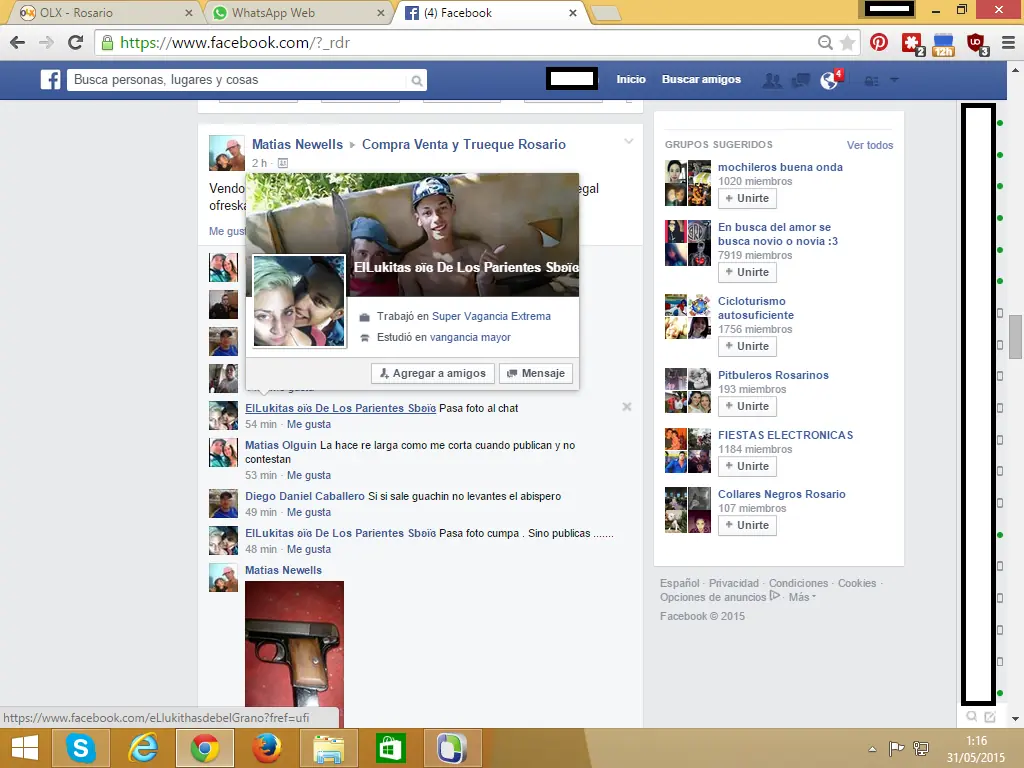Expand the Facebook account dropdown arrow

tap(894, 80)
